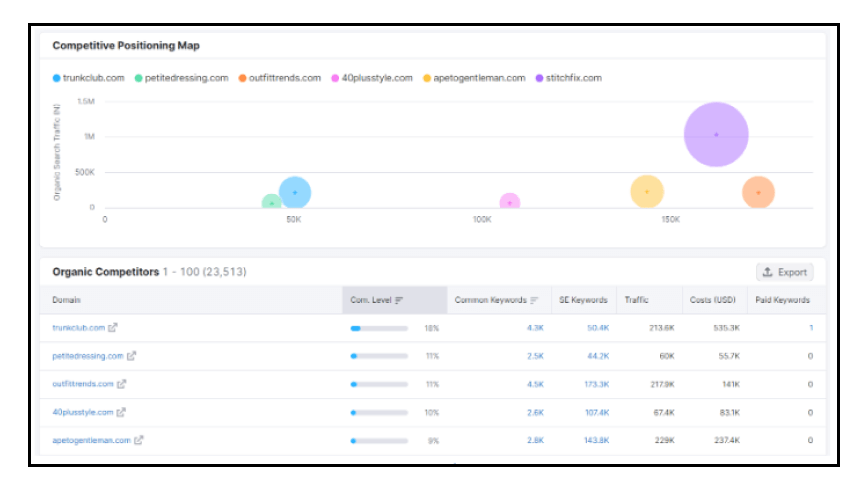Click the 213.6K traffic value
The width and height of the screenshot is (867, 489).
point(662,328)
